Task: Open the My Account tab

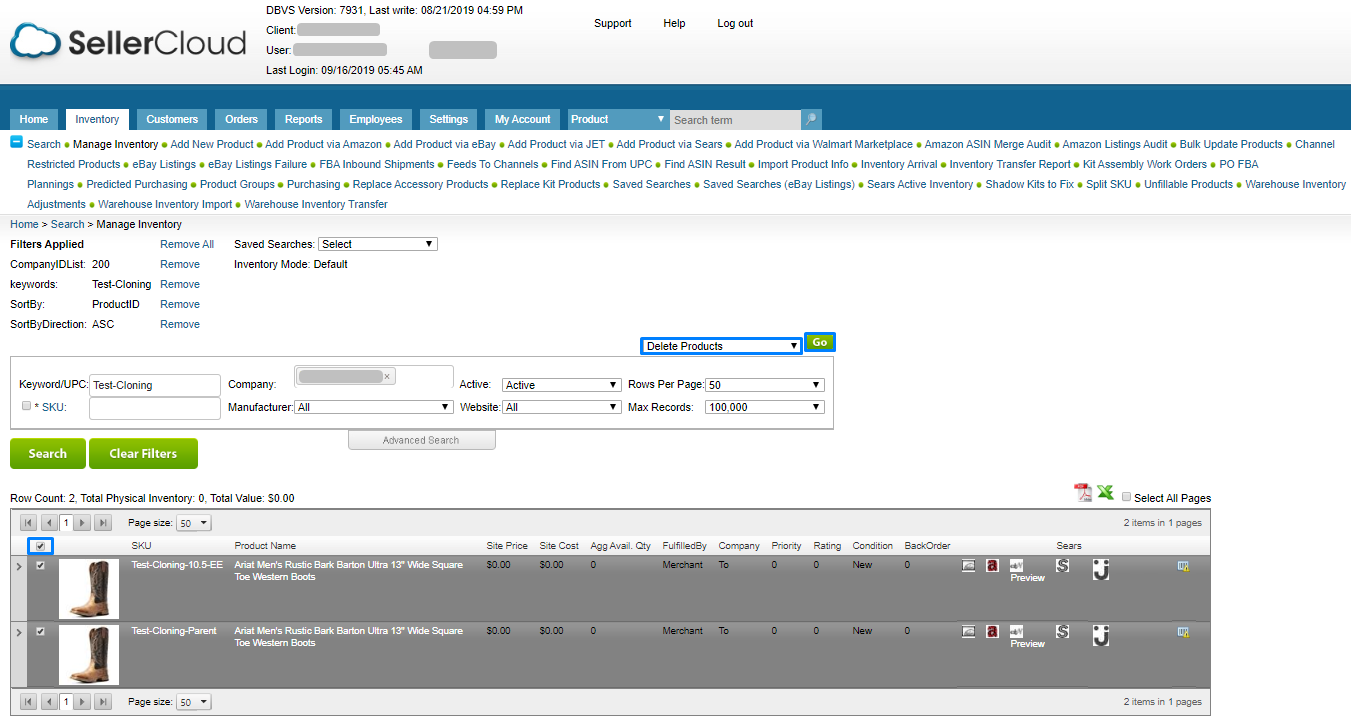Action: coord(523,119)
